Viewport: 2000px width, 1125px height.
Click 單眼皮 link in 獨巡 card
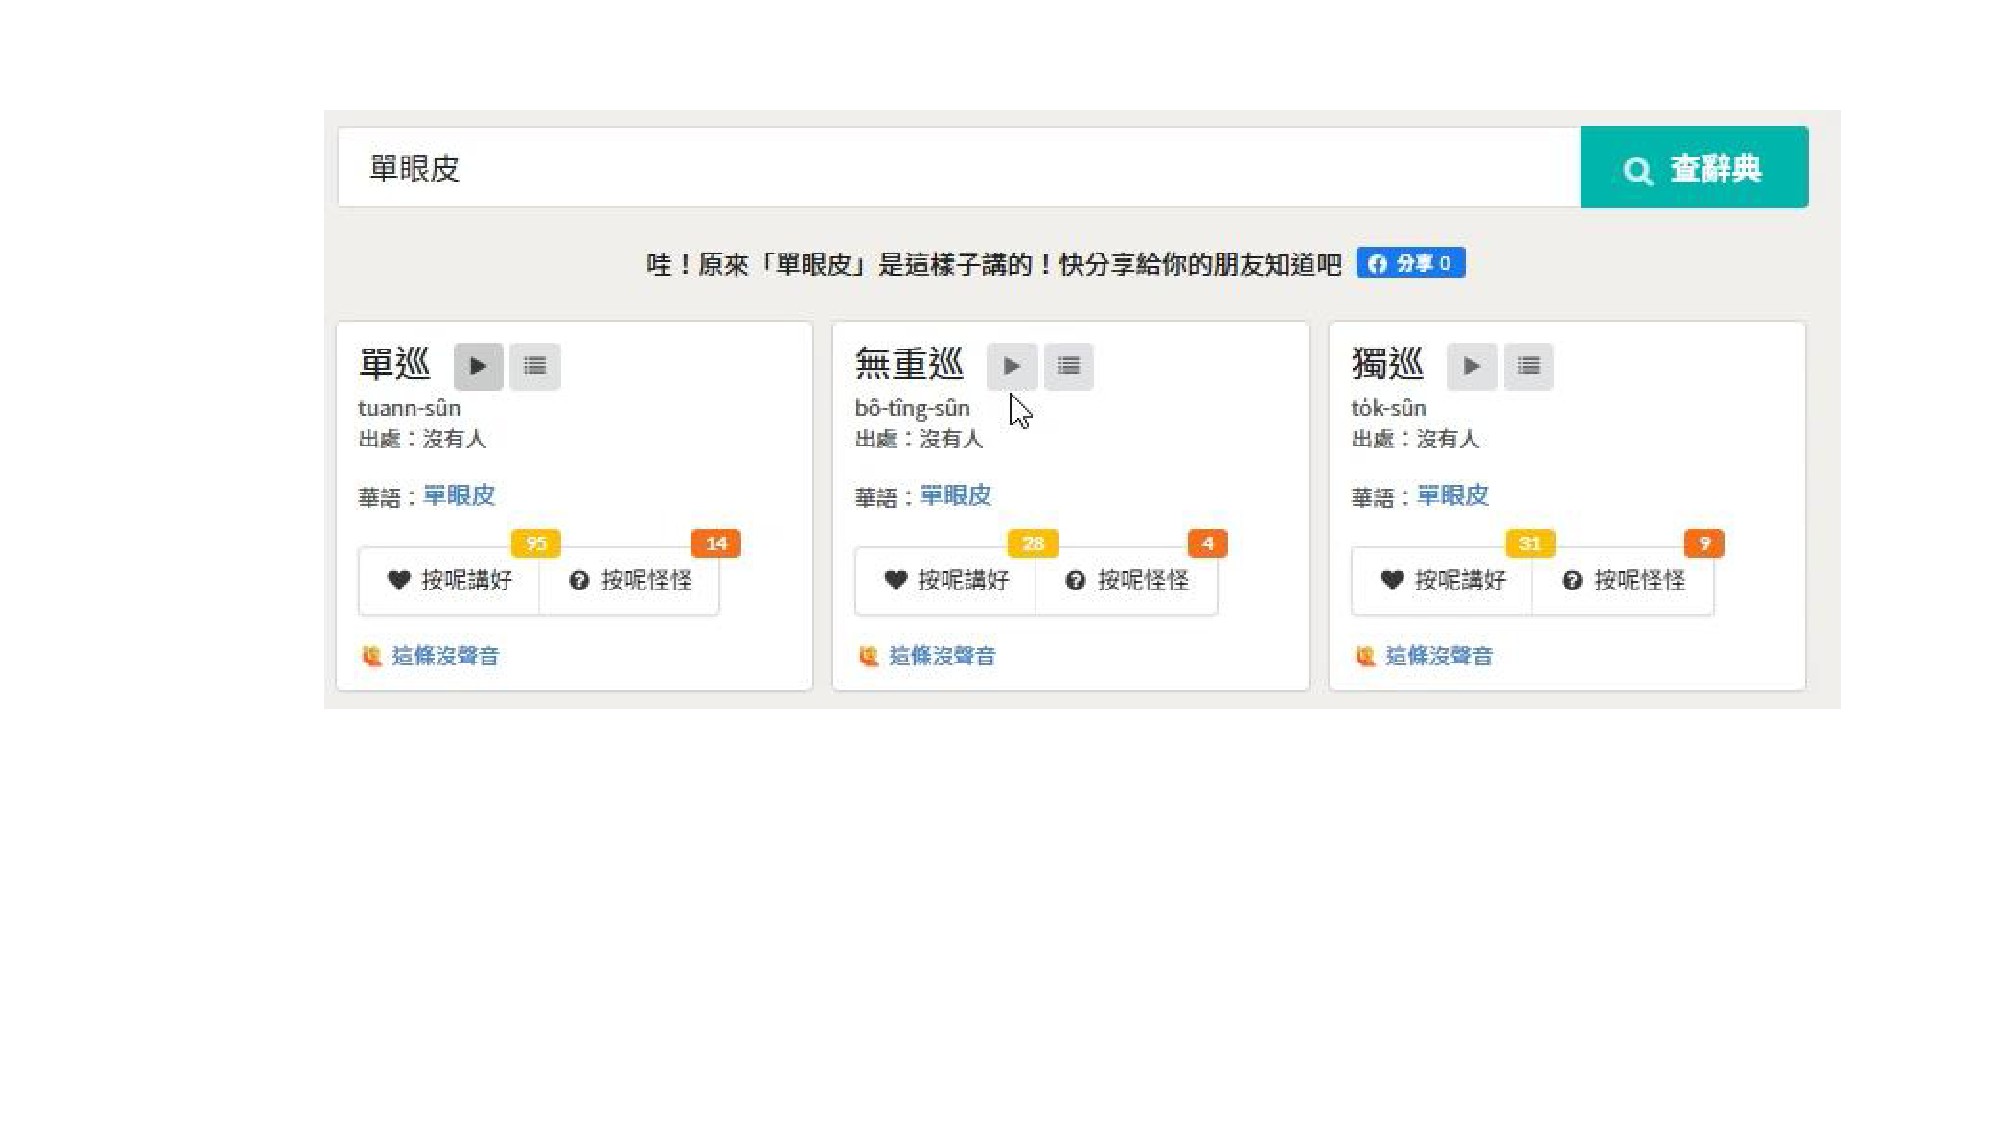(x=1452, y=496)
